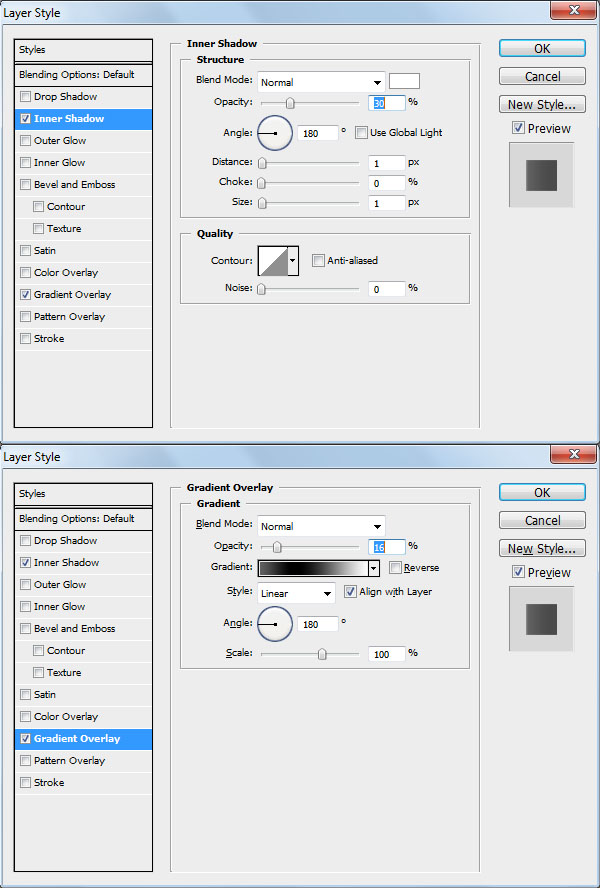Enable the Anti-aliased checkbox

pyautogui.click(x=318, y=261)
